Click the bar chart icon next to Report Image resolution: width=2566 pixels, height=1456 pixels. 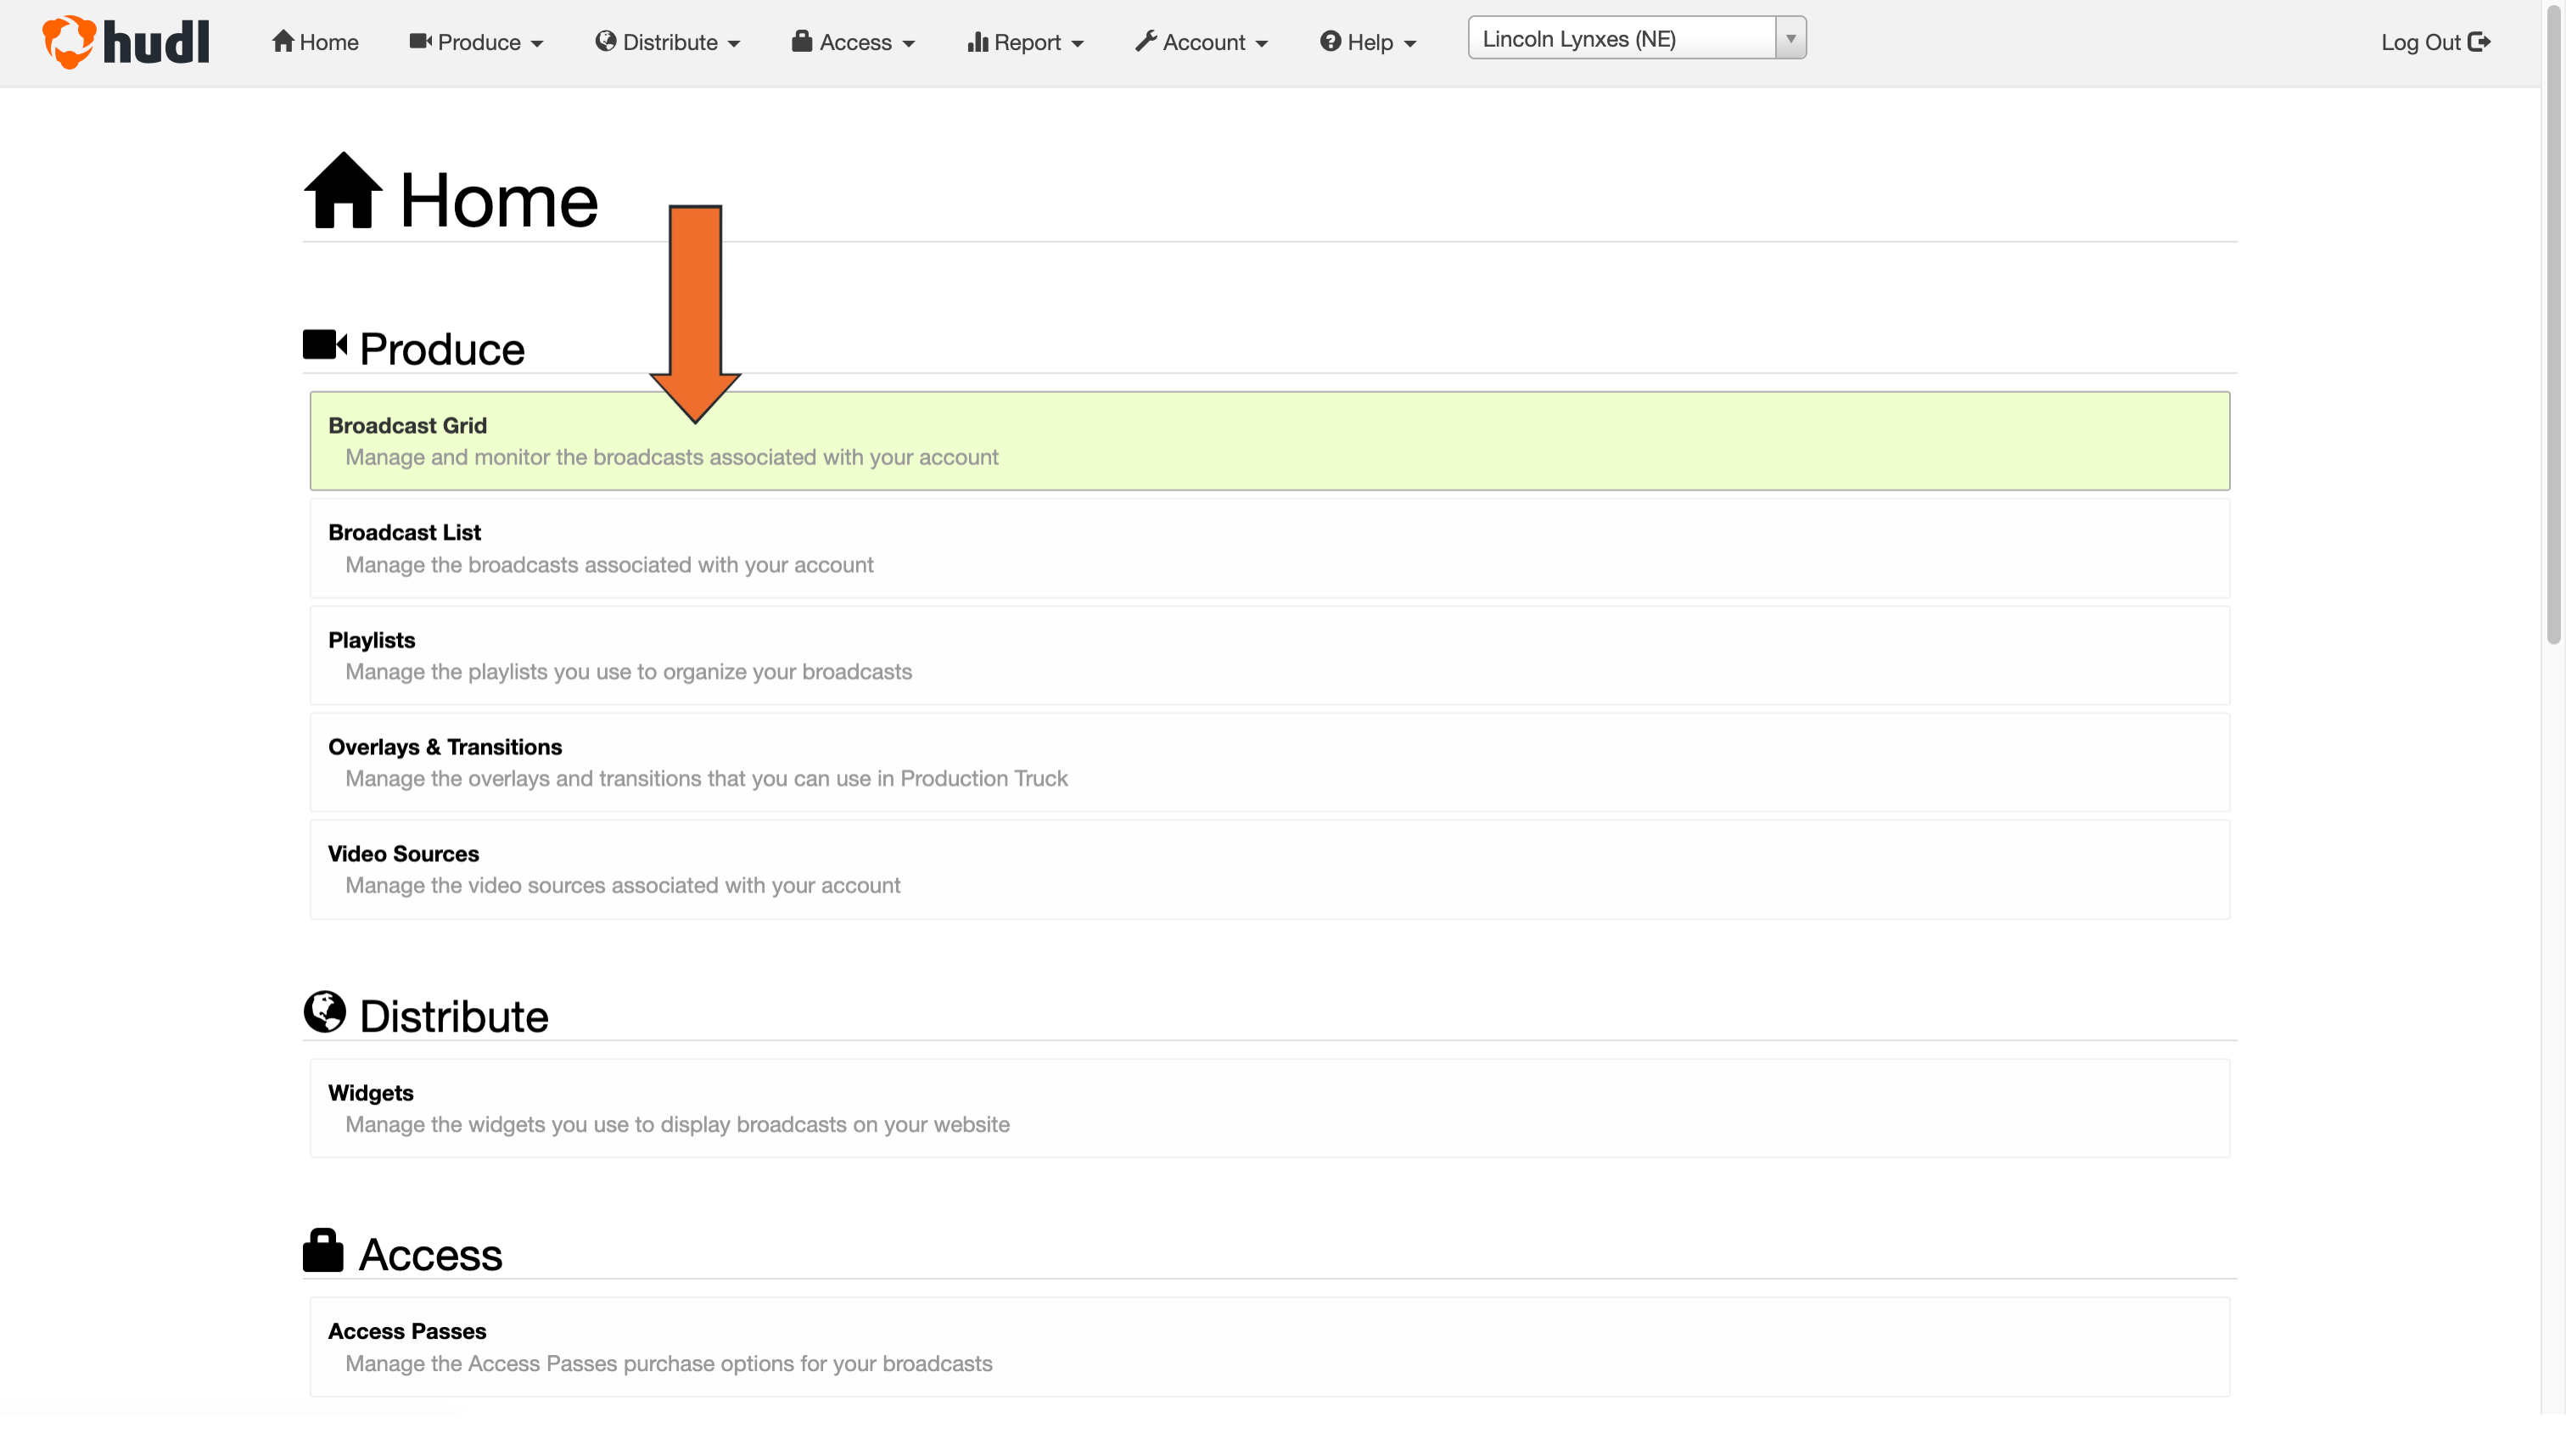pyautogui.click(x=978, y=42)
